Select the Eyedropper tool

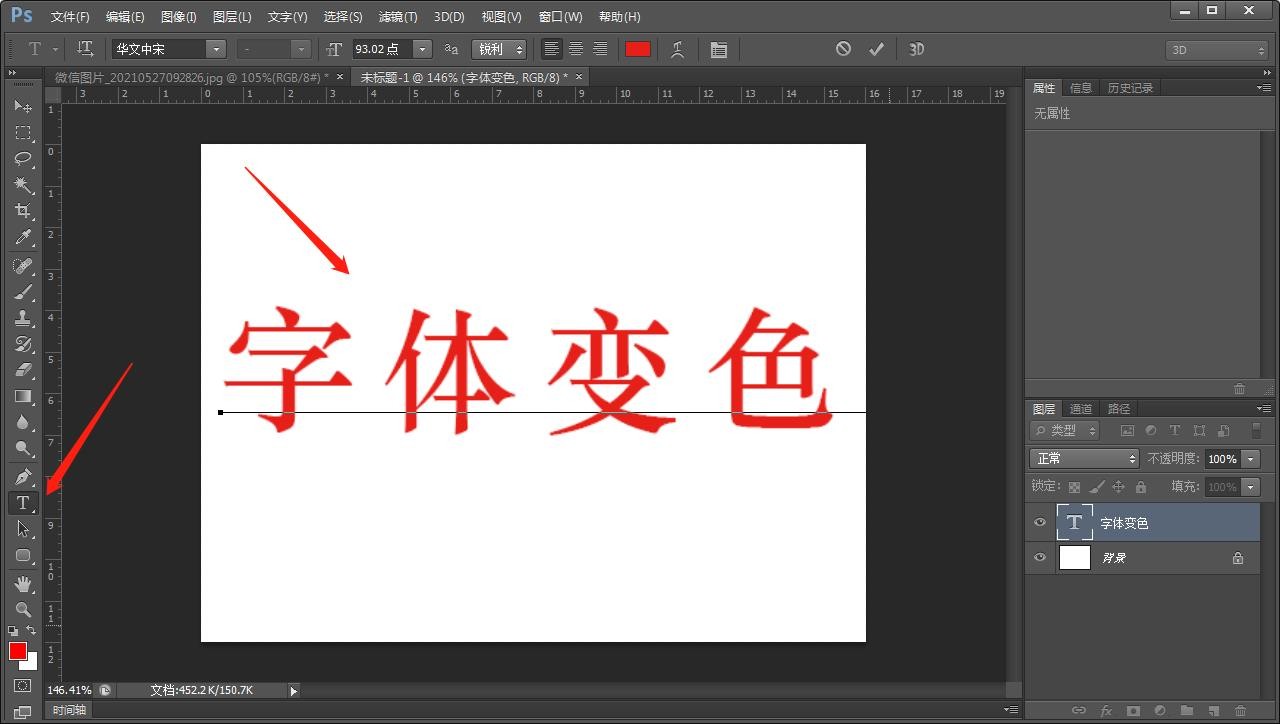pyautogui.click(x=22, y=237)
